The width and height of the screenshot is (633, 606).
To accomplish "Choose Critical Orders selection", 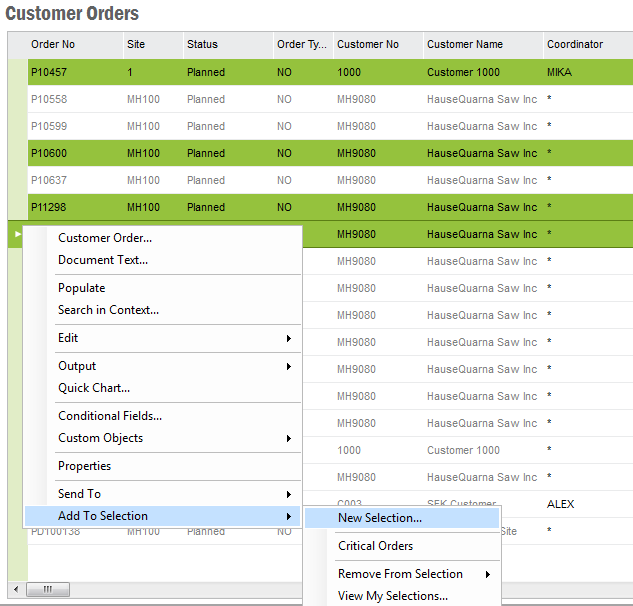I will [x=376, y=546].
